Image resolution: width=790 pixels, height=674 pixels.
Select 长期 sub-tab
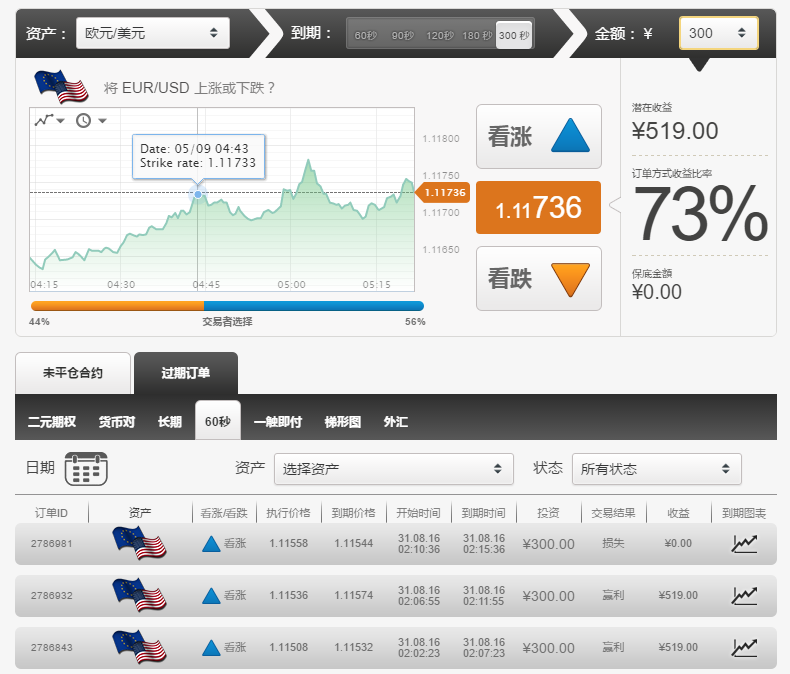point(170,422)
